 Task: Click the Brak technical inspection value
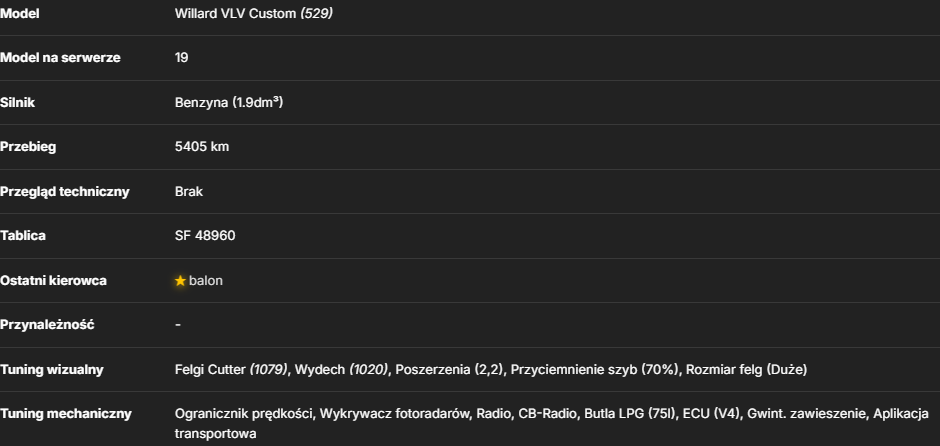[x=189, y=192]
